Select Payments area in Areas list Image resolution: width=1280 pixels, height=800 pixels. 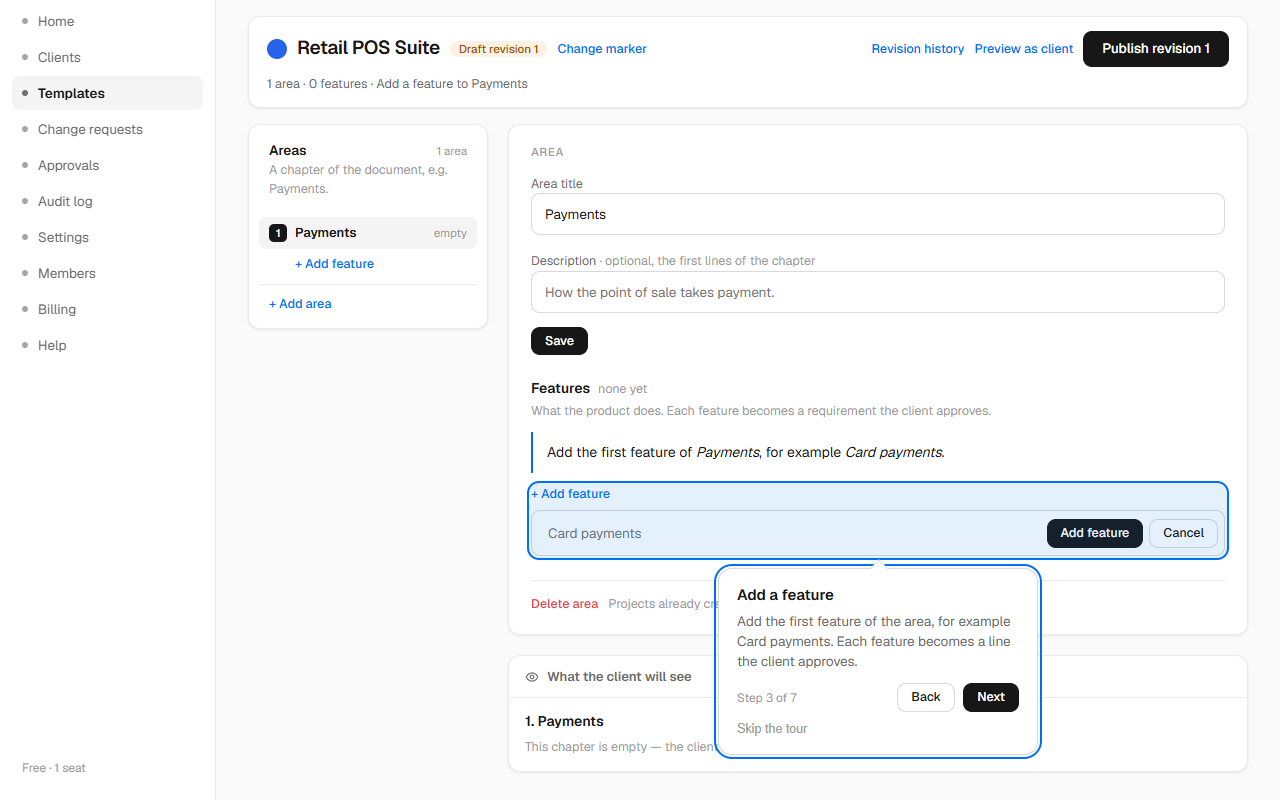pos(368,233)
